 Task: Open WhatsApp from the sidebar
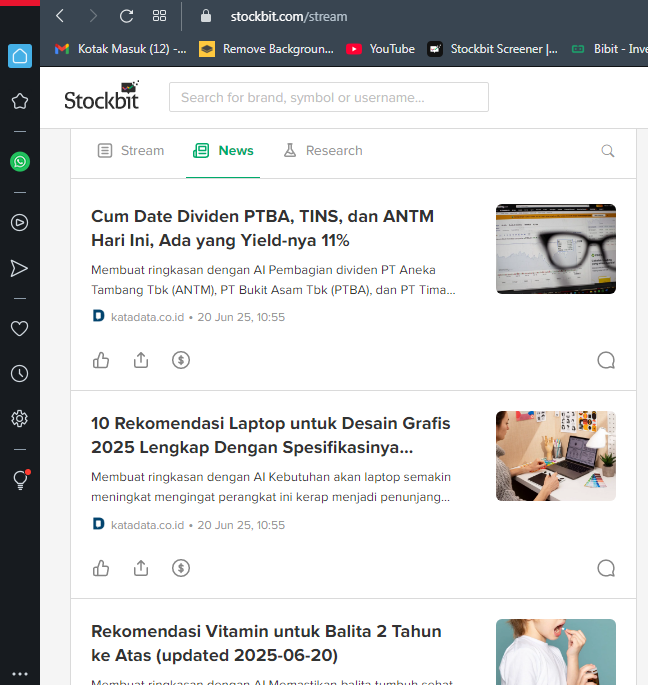click(20, 162)
